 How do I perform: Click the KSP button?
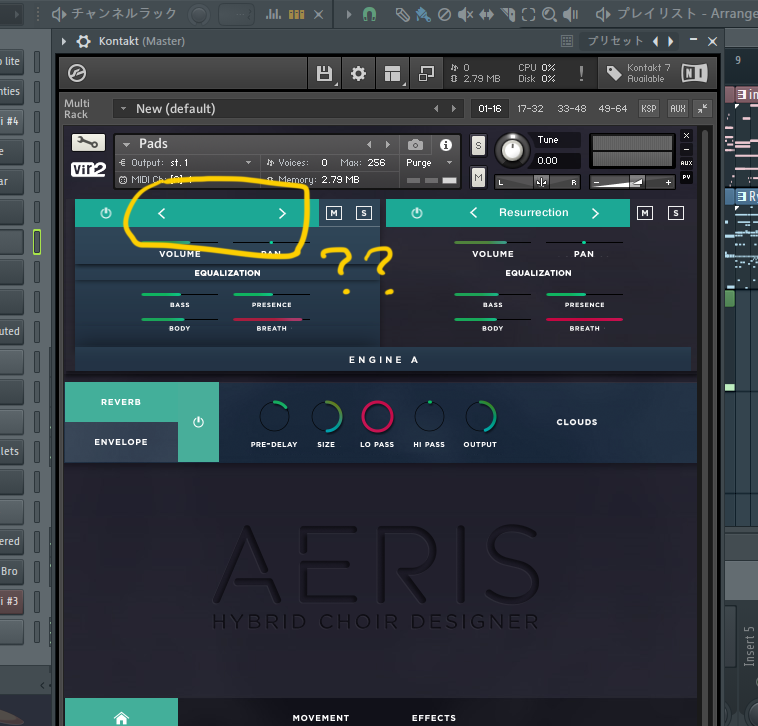(x=648, y=109)
